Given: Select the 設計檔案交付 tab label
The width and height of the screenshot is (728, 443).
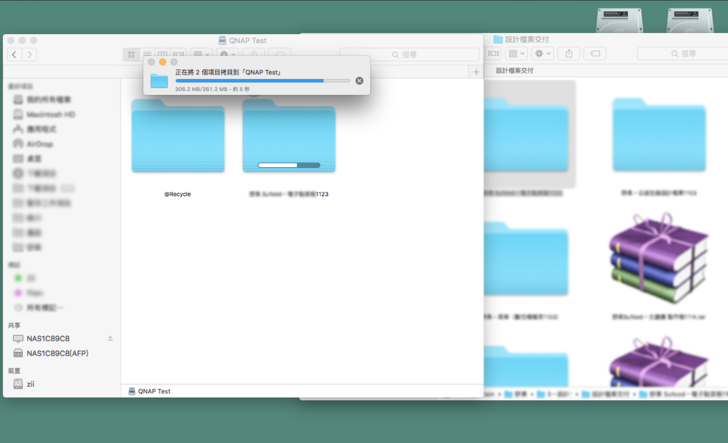Looking at the screenshot, I should coord(514,71).
